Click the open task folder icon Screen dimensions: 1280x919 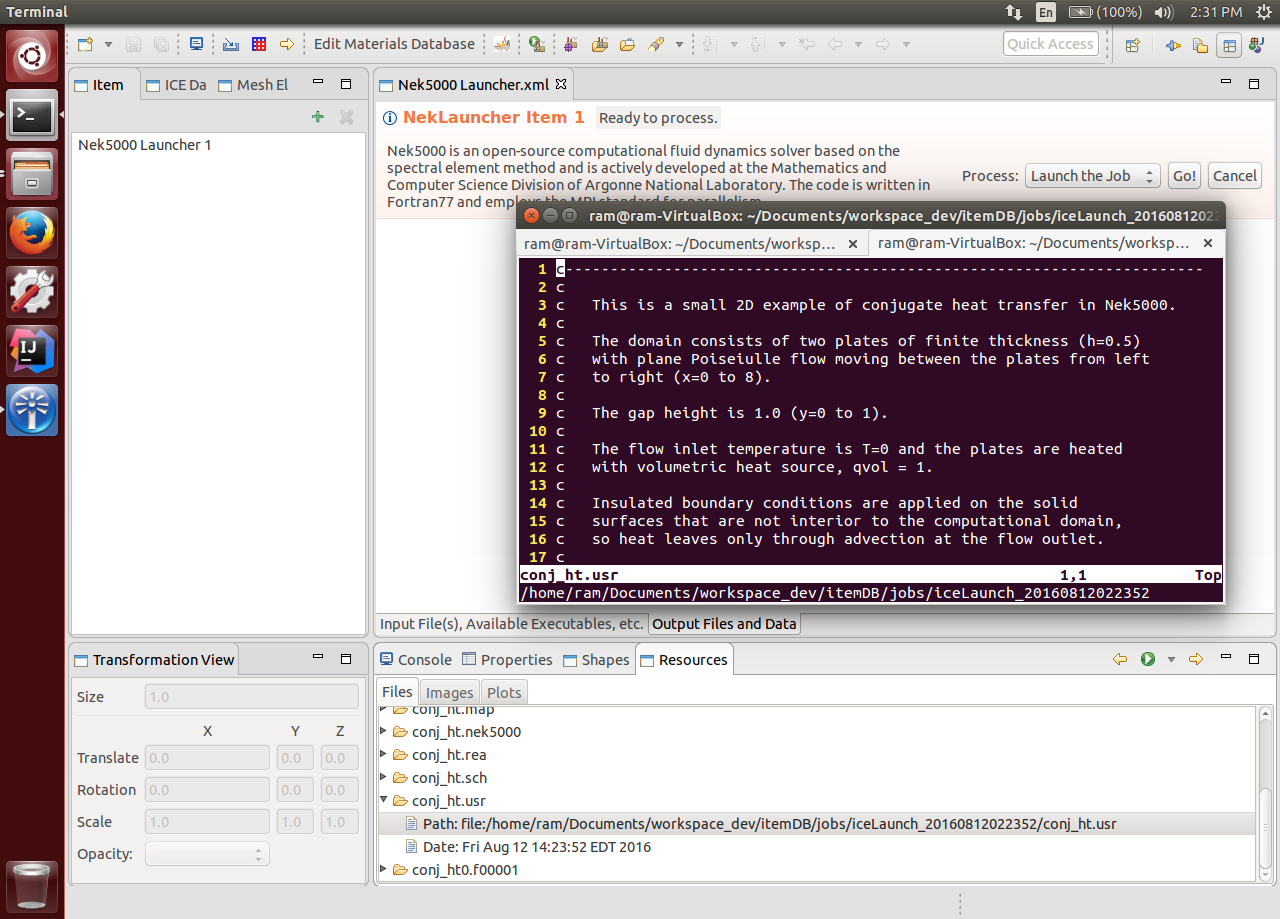628,44
